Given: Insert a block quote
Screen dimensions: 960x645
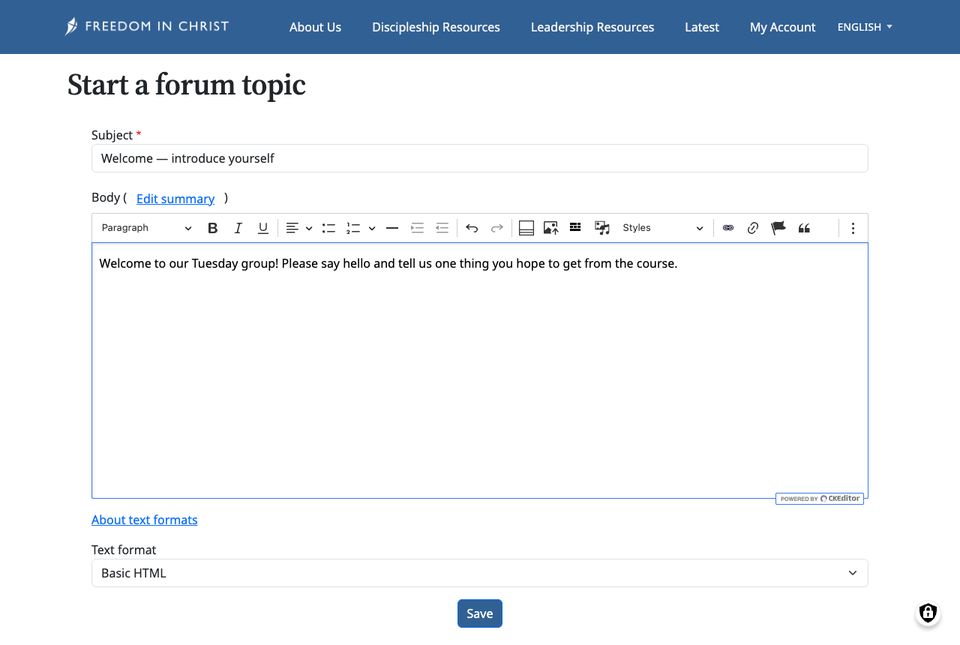Looking at the screenshot, I should (x=804, y=228).
